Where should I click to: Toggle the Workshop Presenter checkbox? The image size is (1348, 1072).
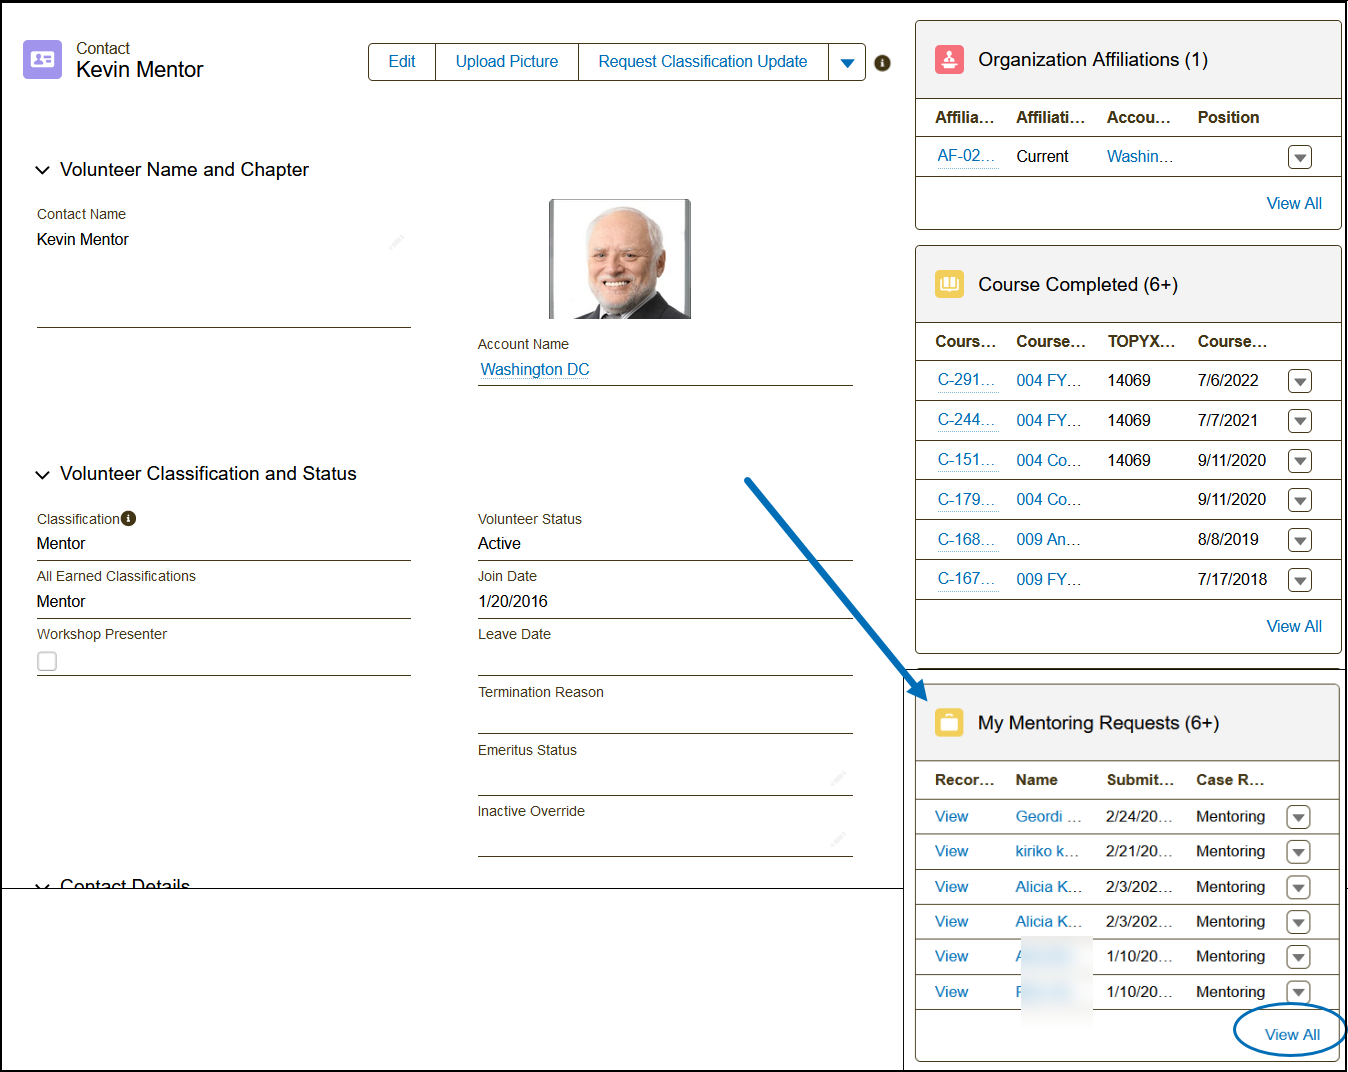[47, 661]
